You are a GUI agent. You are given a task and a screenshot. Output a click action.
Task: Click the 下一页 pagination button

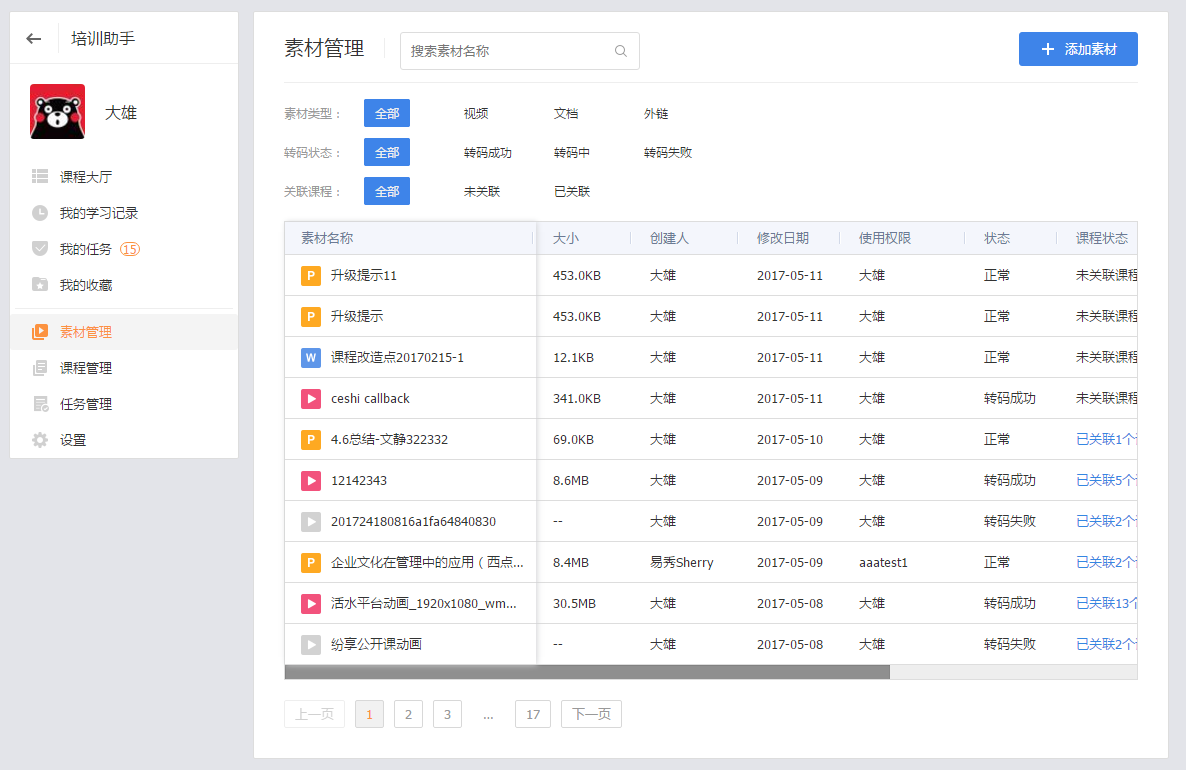(x=591, y=714)
